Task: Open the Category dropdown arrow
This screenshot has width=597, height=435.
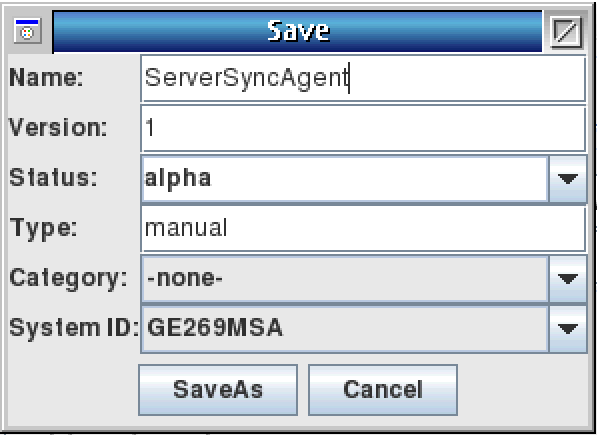Action: [568, 279]
